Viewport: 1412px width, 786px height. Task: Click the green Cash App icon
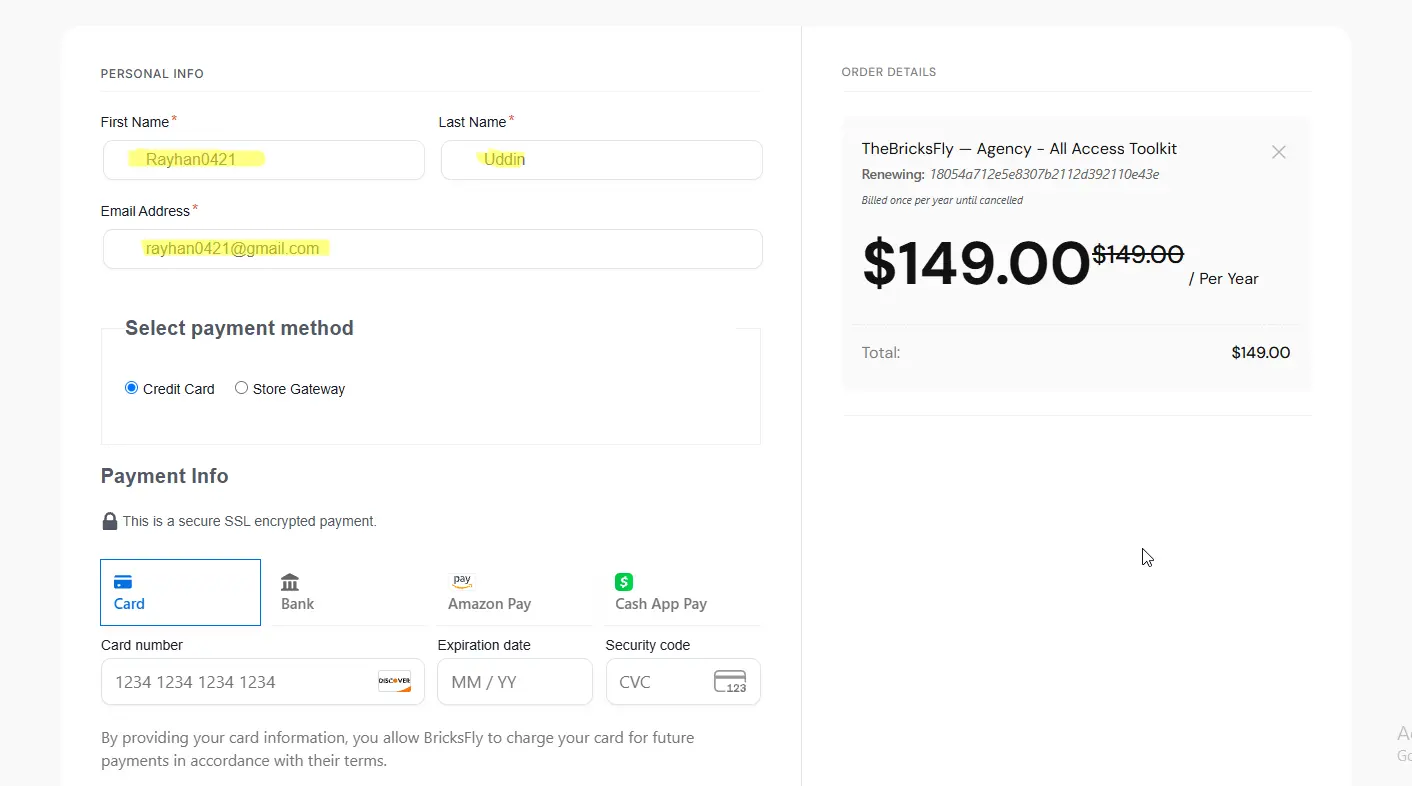[624, 582]
